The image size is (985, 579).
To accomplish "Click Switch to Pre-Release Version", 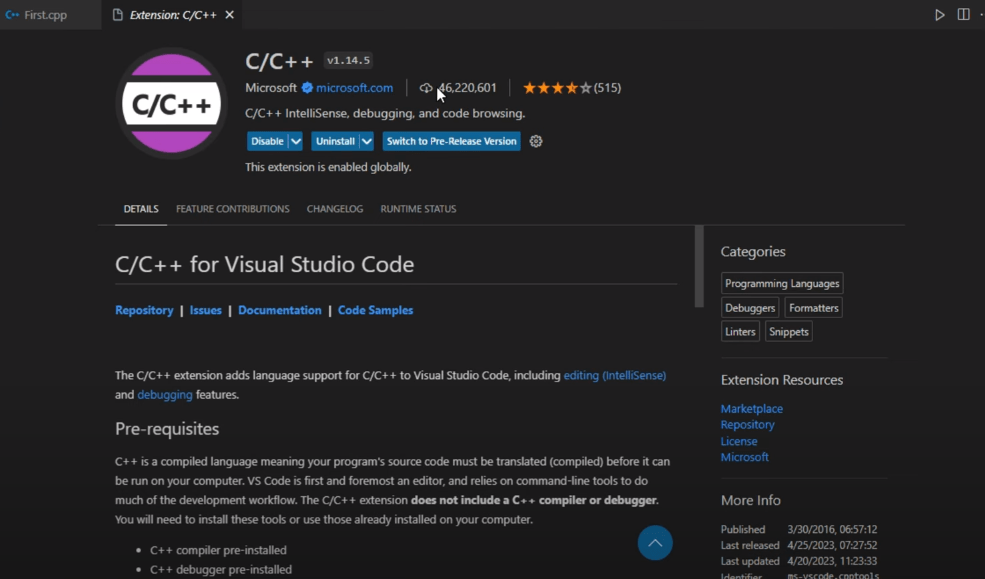I will (452, 141).
